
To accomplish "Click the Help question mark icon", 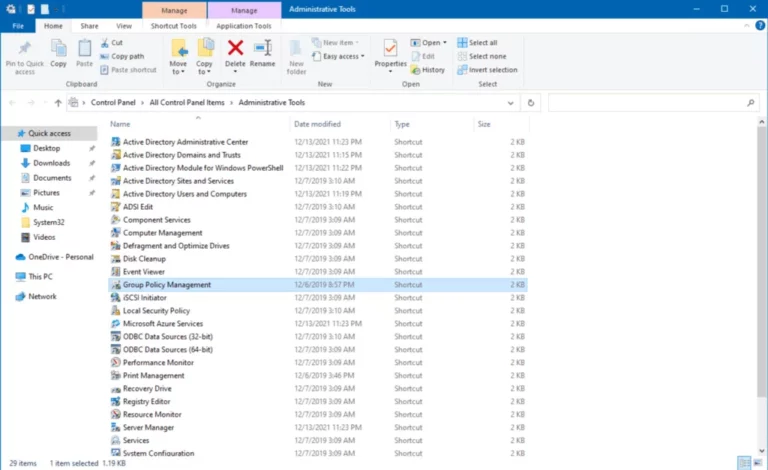I will 760,26.
